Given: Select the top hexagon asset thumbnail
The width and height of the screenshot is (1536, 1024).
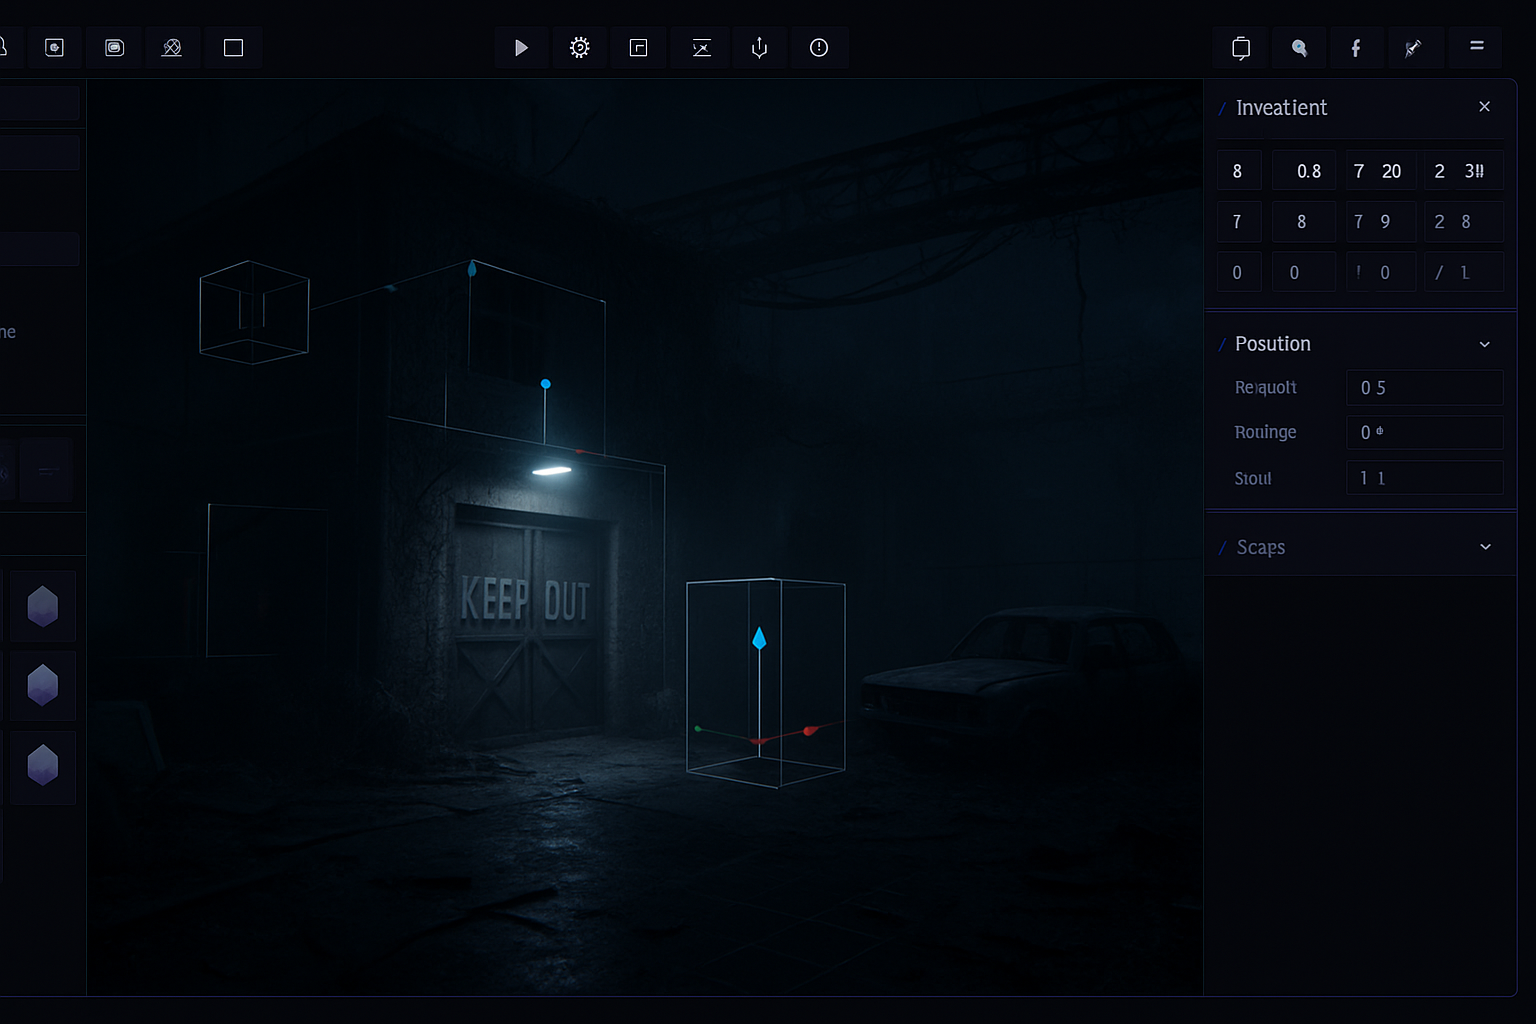Looking at the screenshot, I should [43, 606].
